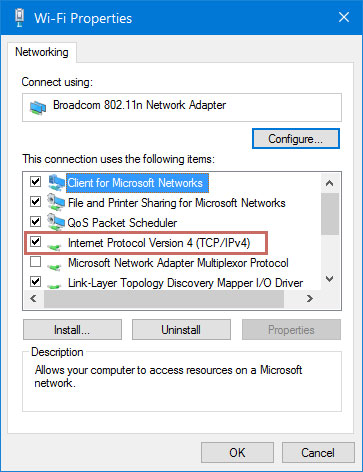The width and height of the screenshot is (363, 472).
Task: Click the File and Printer Sharing icon
Action: [56, 203]
